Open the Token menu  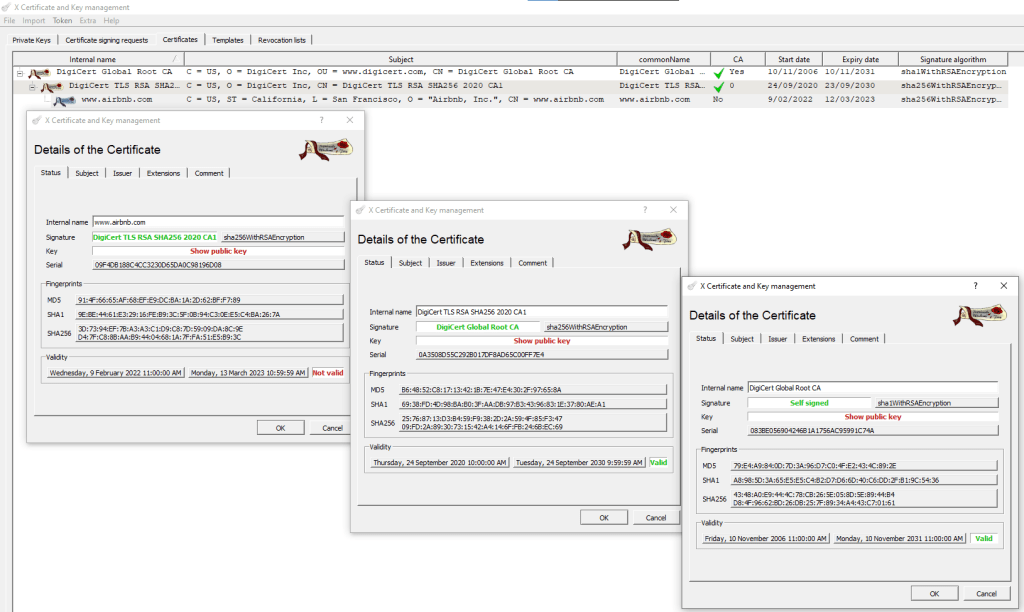point(60,20)
